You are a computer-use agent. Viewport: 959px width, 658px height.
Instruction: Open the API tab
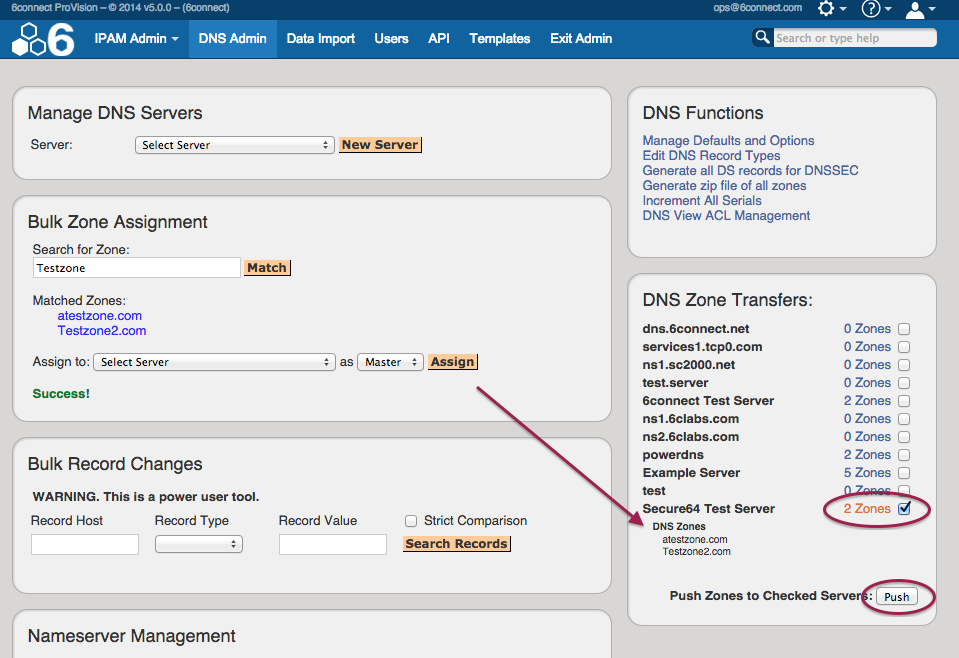[439, 39]
